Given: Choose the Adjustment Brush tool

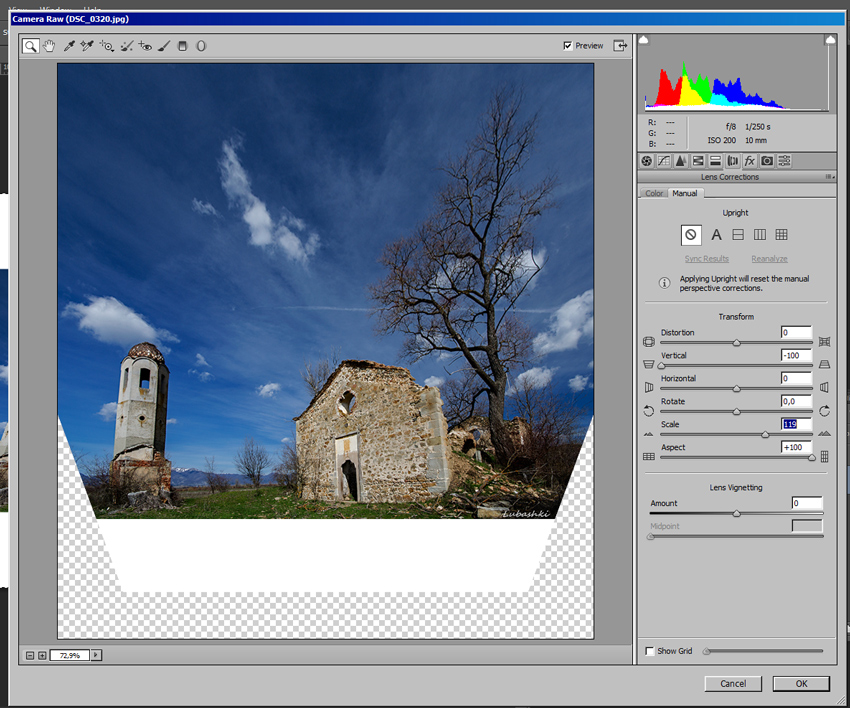Looking at the screenshot, I should (164, 46).
